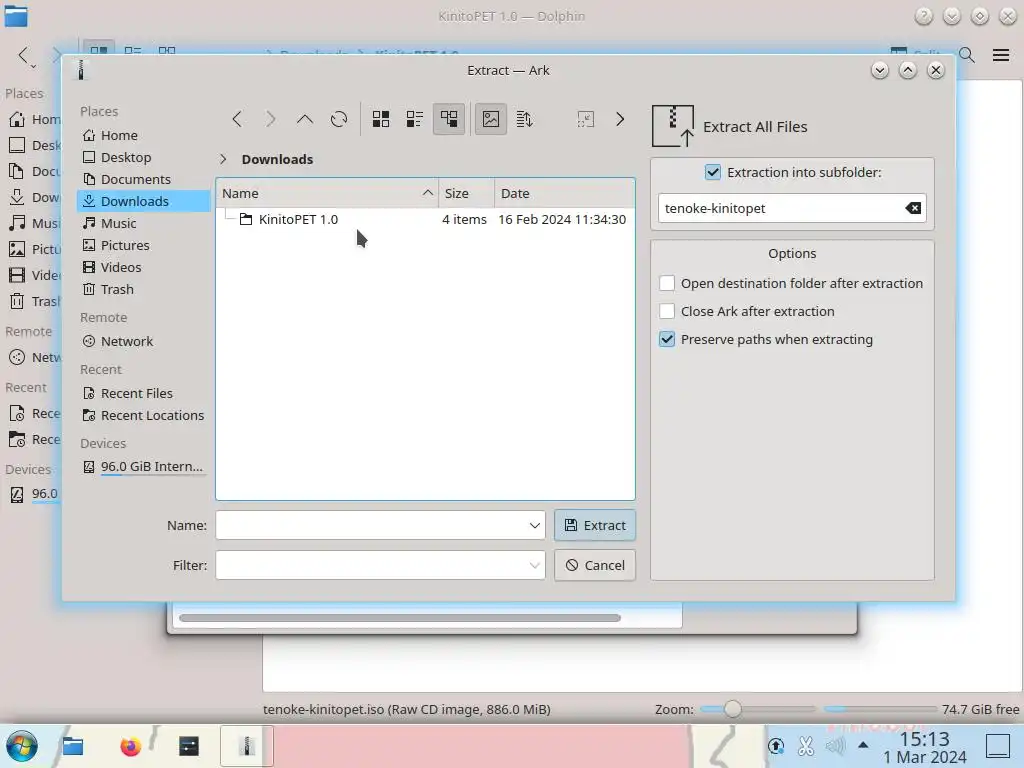Select Videos in Extract dialog places
The height and width of the screenshot is (768, 1024).
(x=144, y=267)
